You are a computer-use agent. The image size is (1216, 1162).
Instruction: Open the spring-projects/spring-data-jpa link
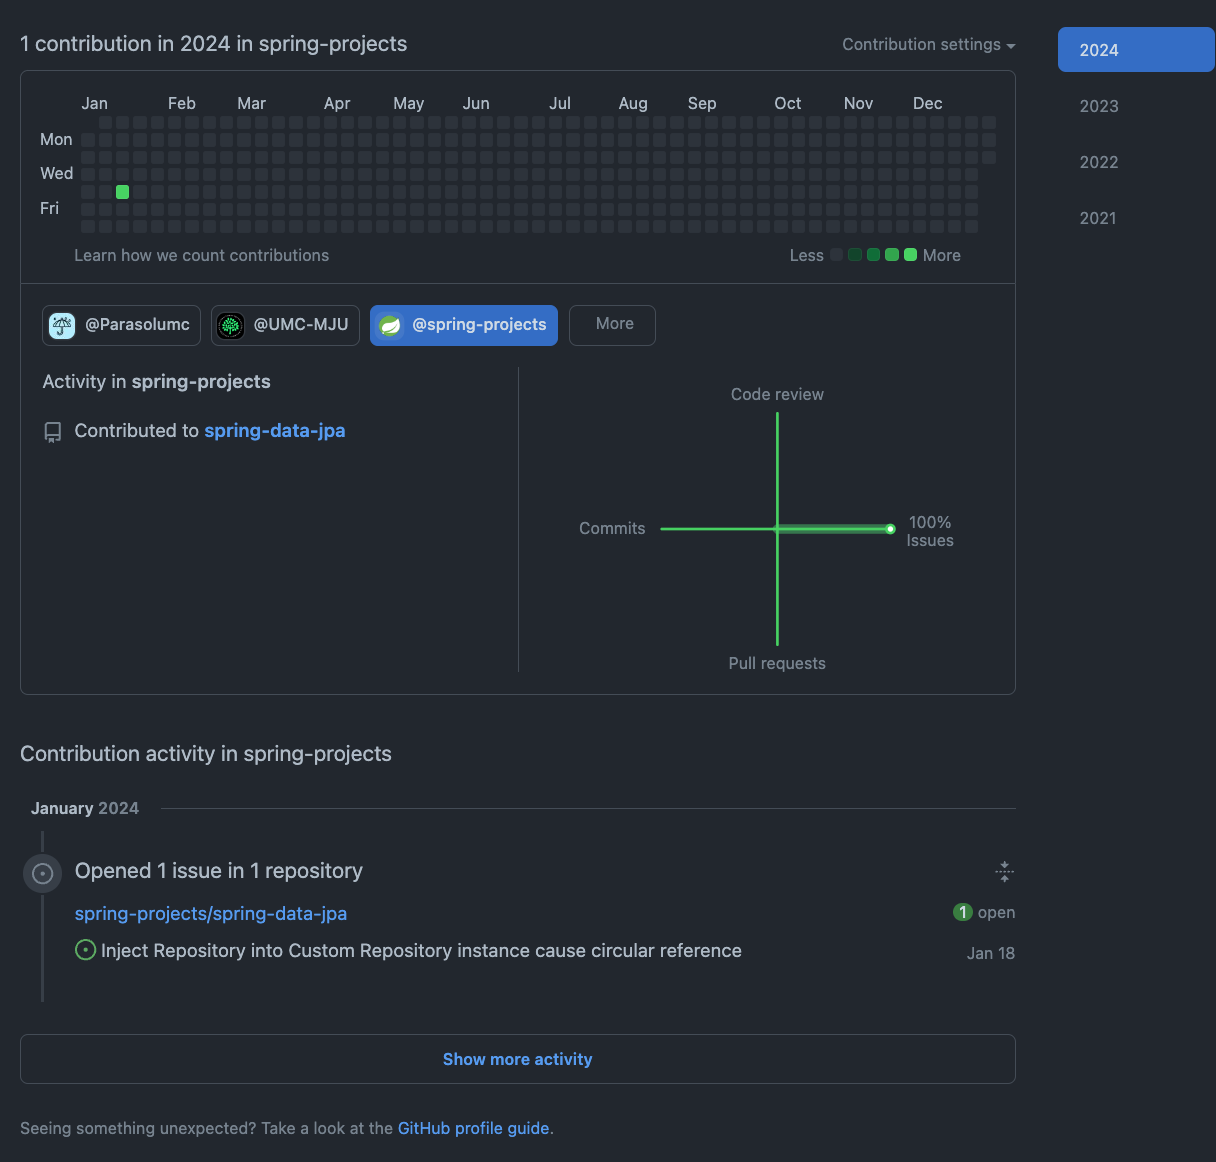pyautogui.click(x=211, y=914)
